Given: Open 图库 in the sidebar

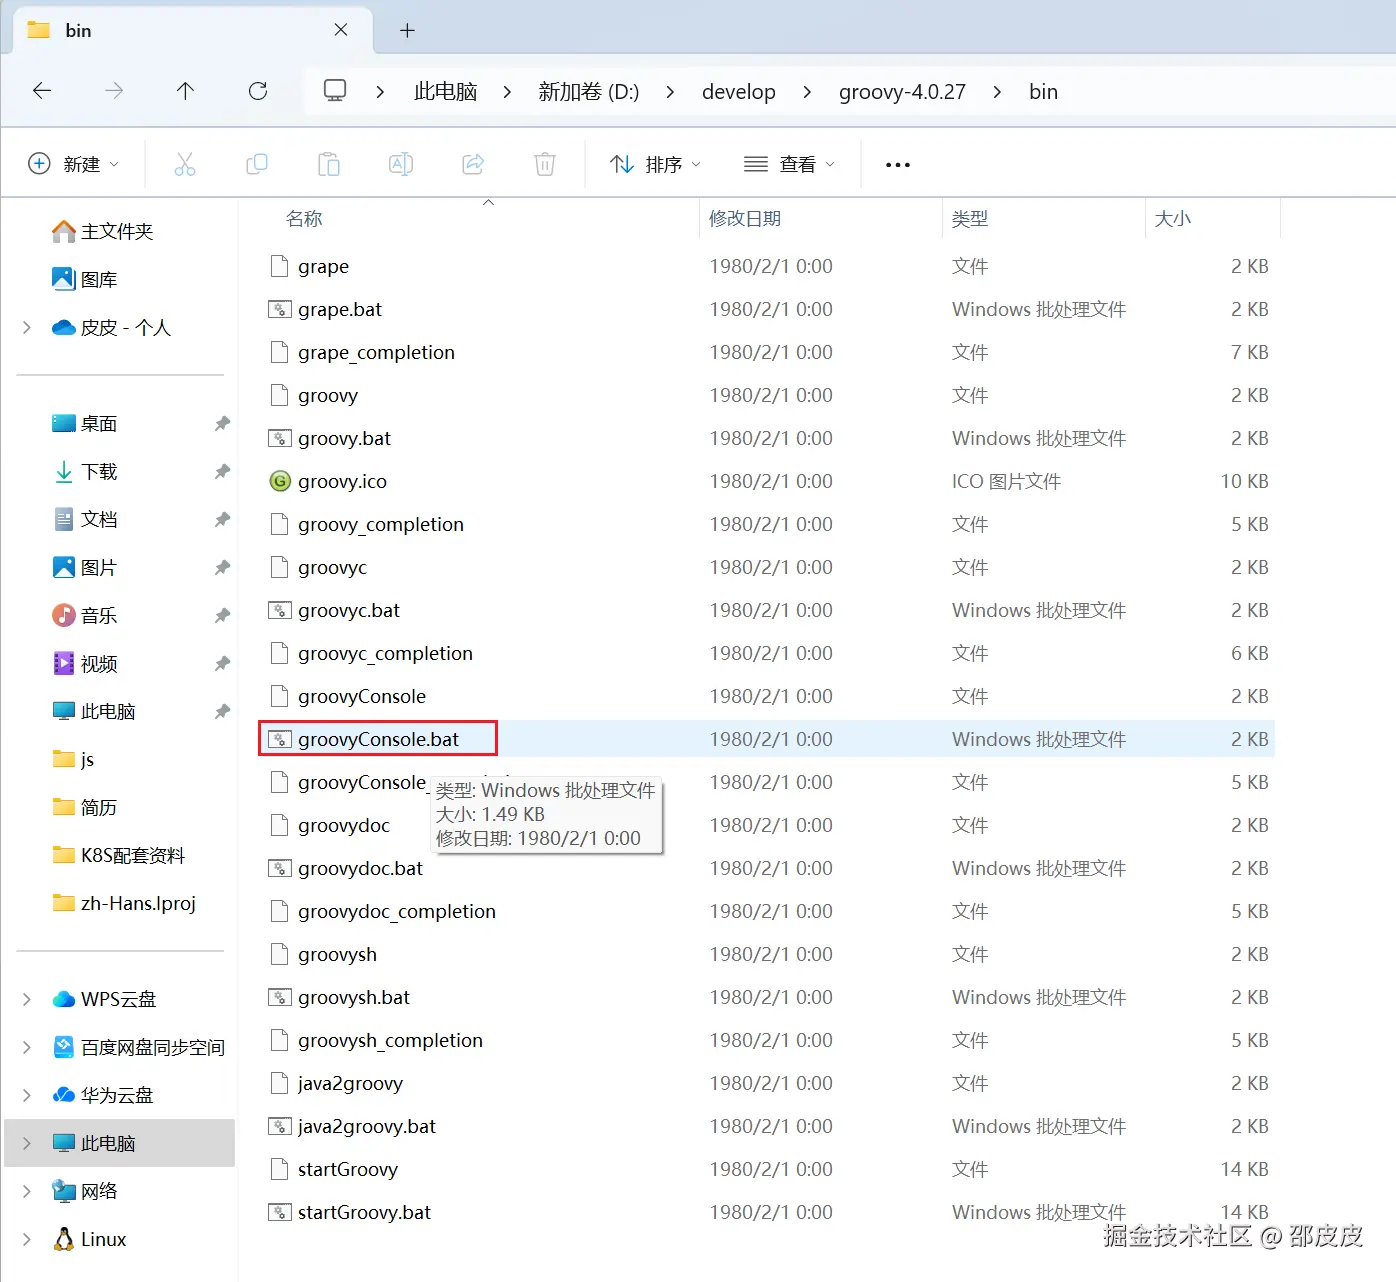Looking at the screenshot, I should (x=85, y=279).
